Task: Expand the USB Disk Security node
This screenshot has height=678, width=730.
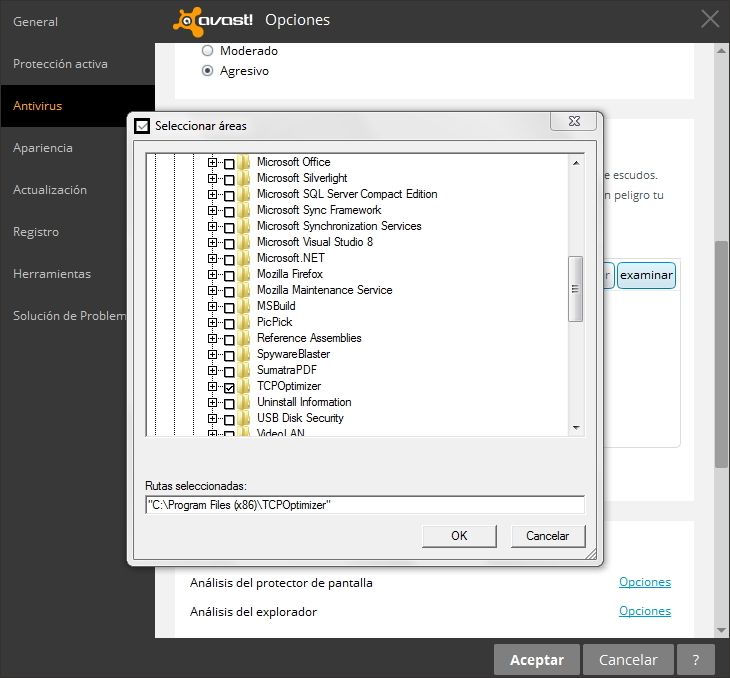Action: [212, 418]
